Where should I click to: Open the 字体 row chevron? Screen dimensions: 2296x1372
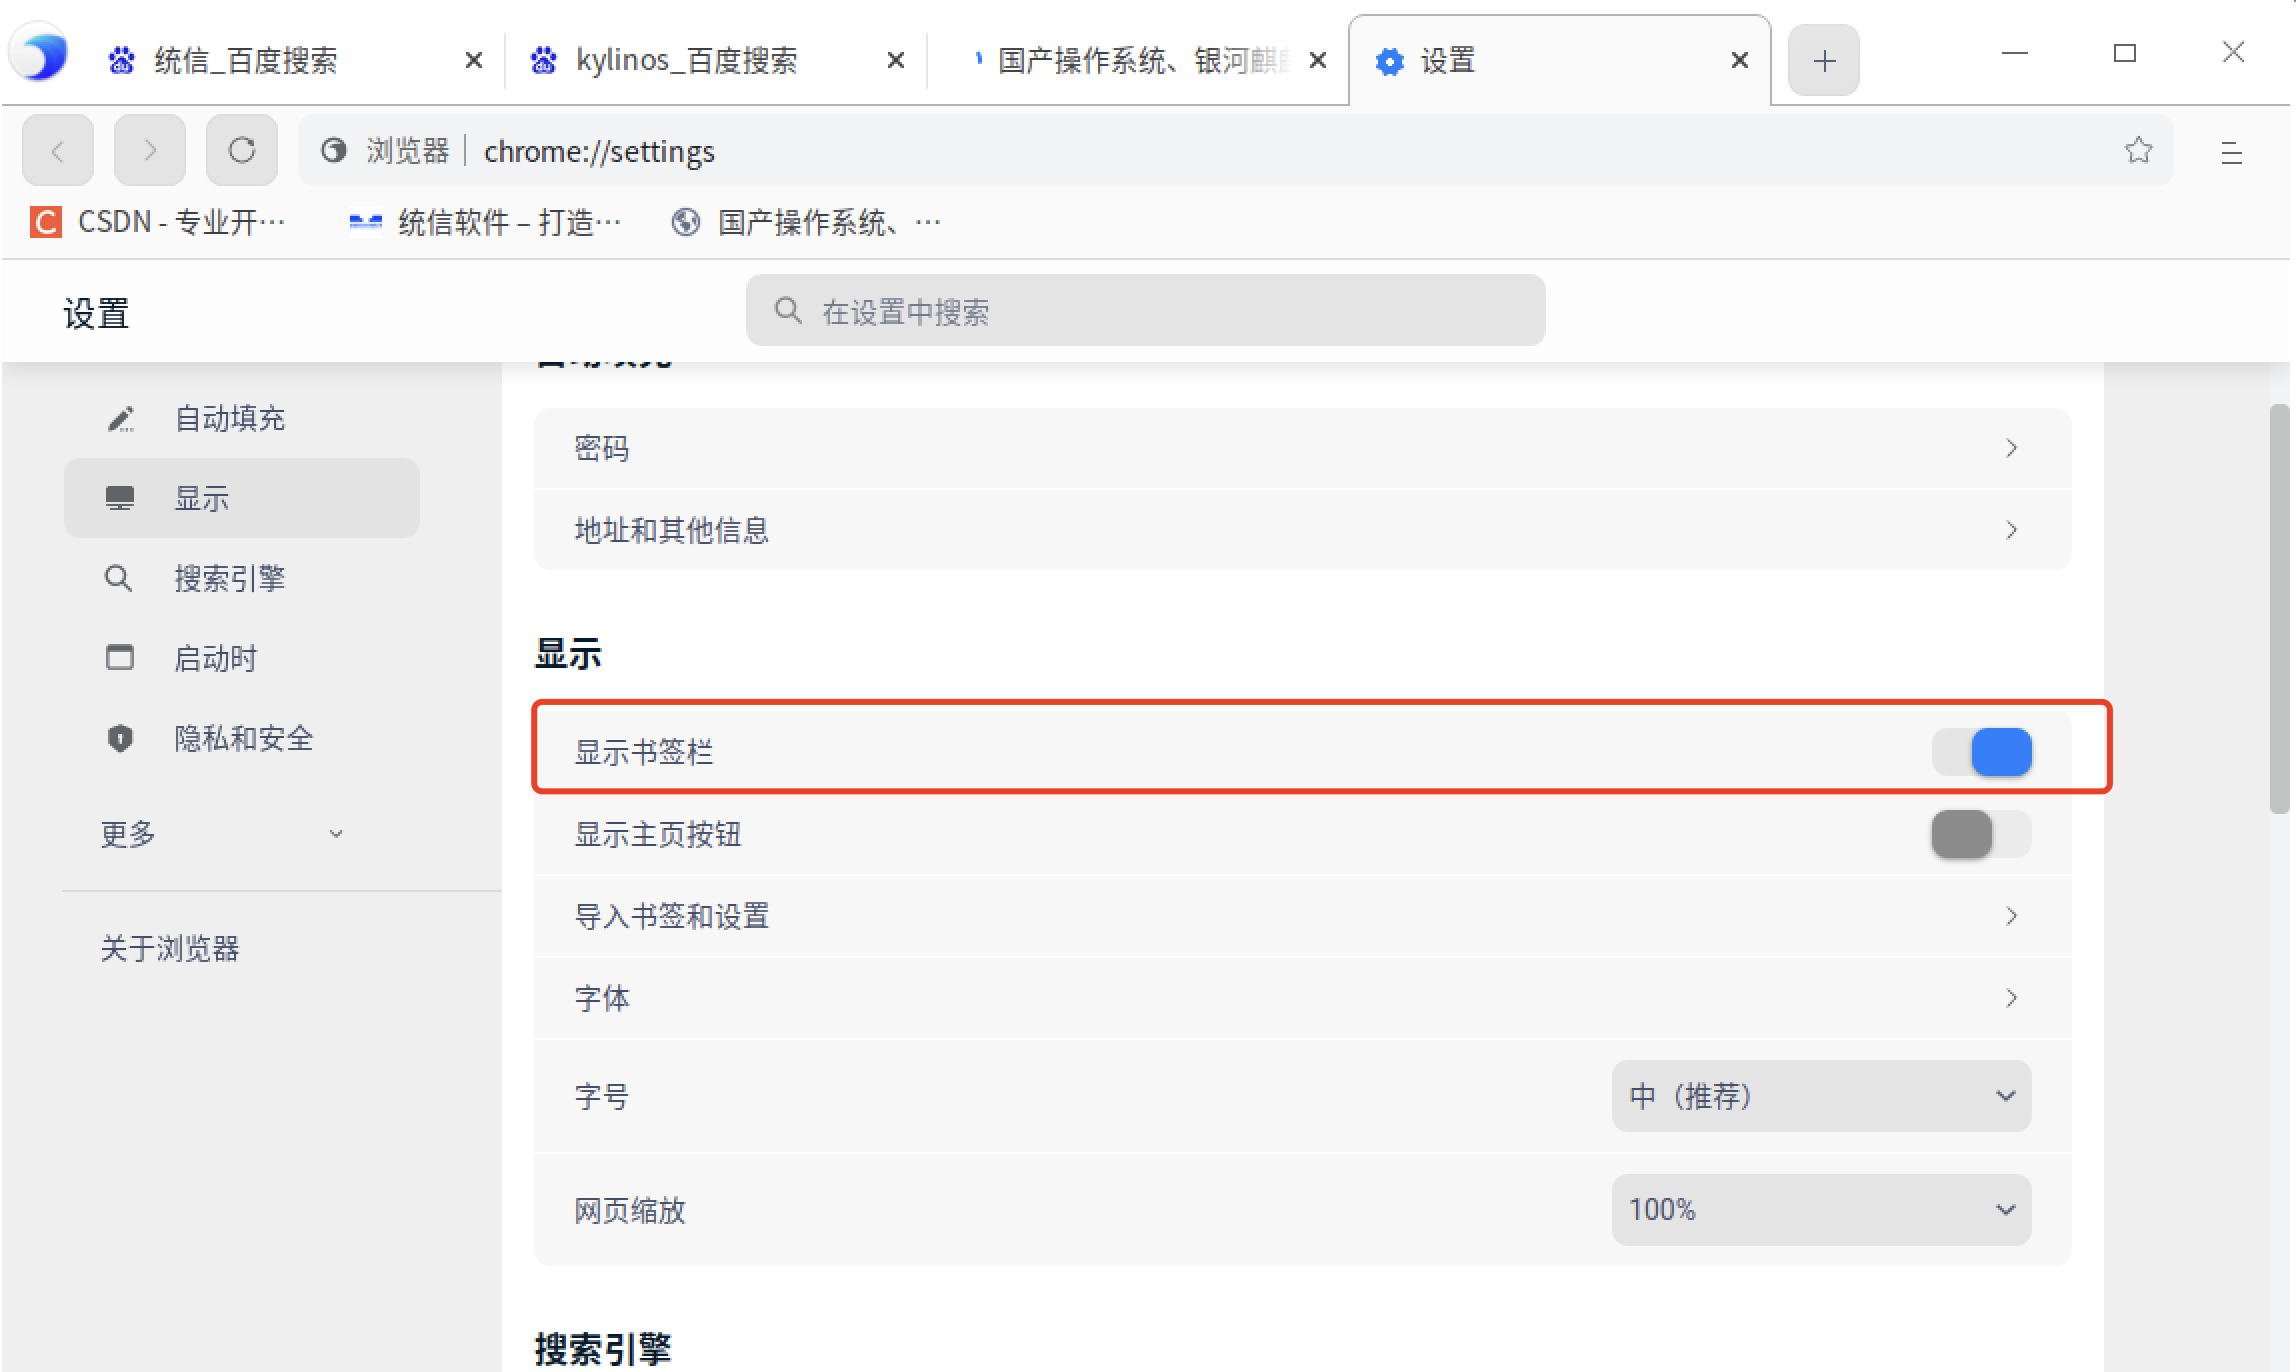pos(2012,998)
